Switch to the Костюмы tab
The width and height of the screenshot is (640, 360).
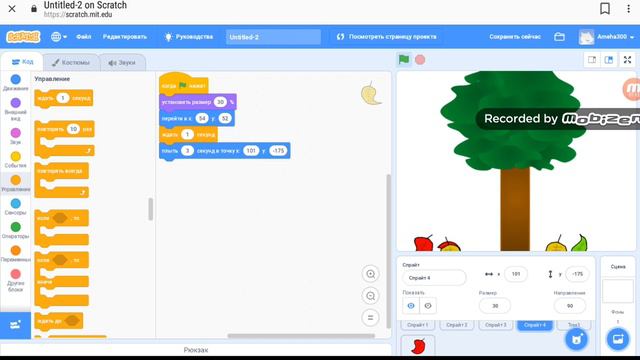point(71,62)
